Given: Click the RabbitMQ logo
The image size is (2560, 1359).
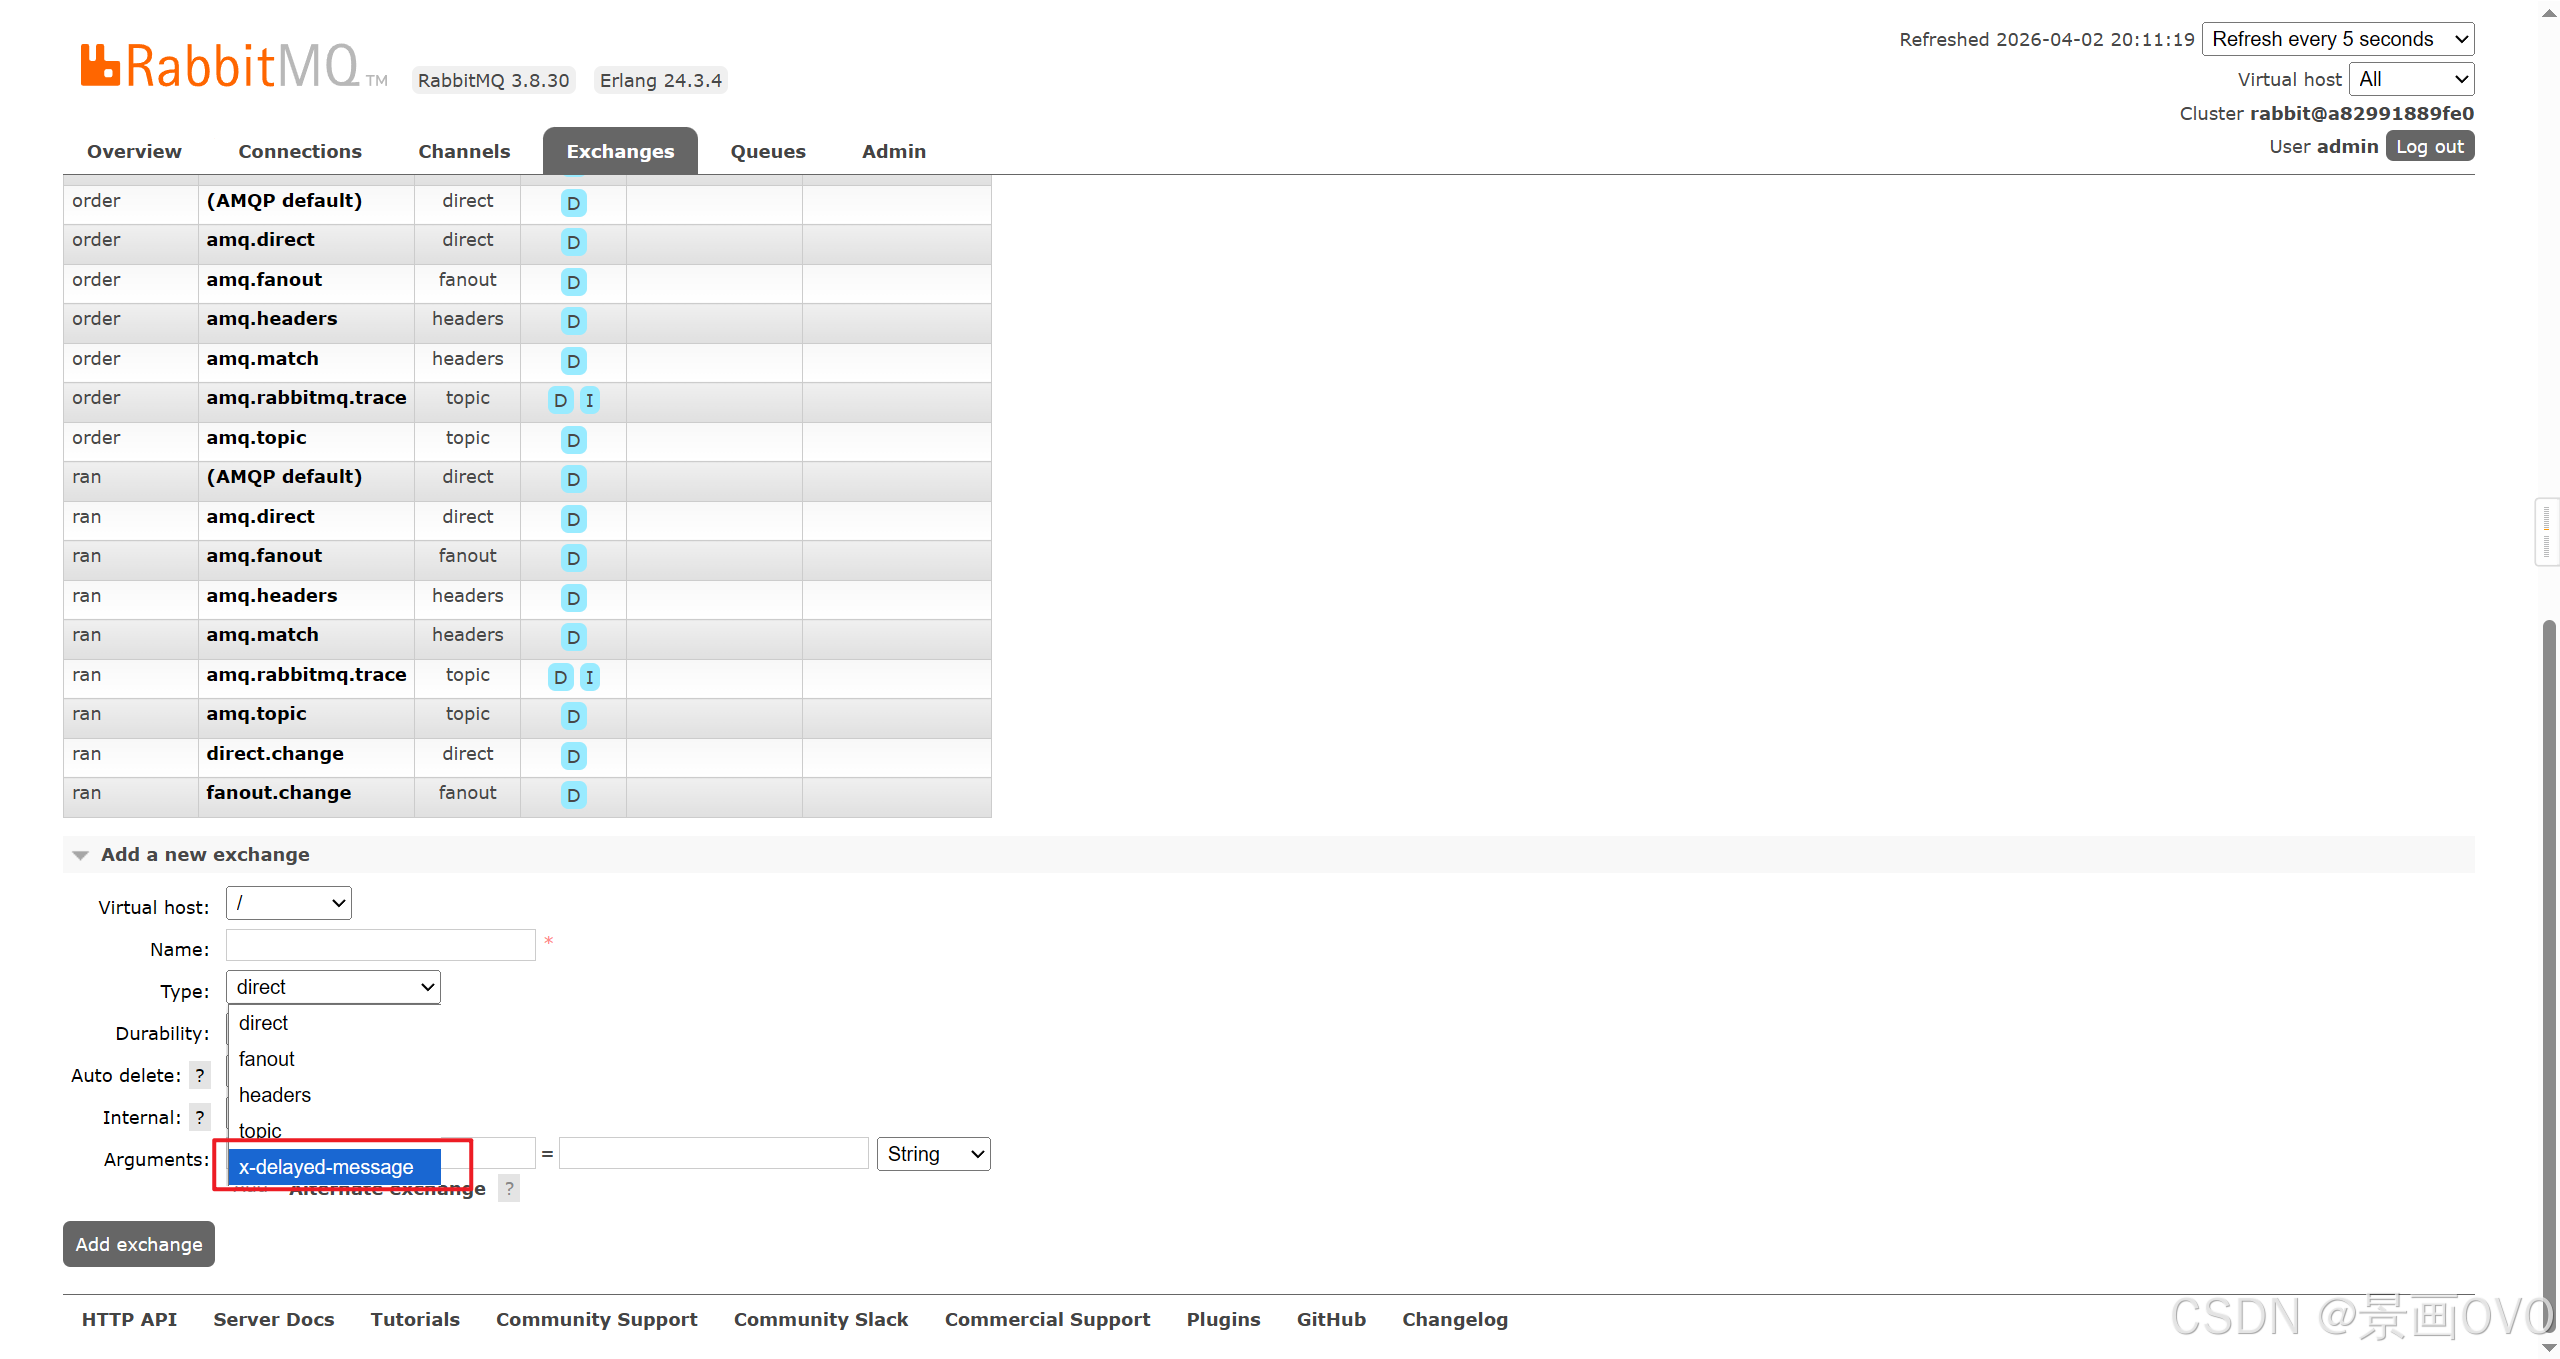Looking at the screenshot, I should click(220, 66).
